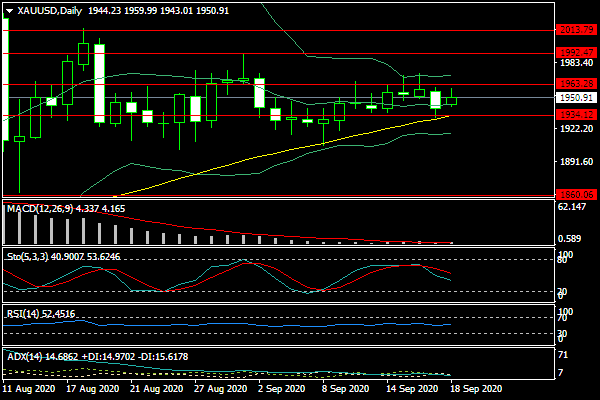This screenshot has width=600, height=400.
Task: Select the 2013.79 red price label
Action: click(x=576, y=31)
